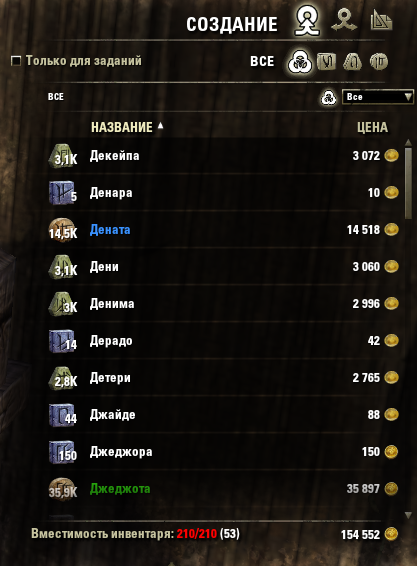This screenshot has height=566, width=417.
Task: Filter by round aspect runestone icon
Action: pyautogui.click(x=379, y=61)
